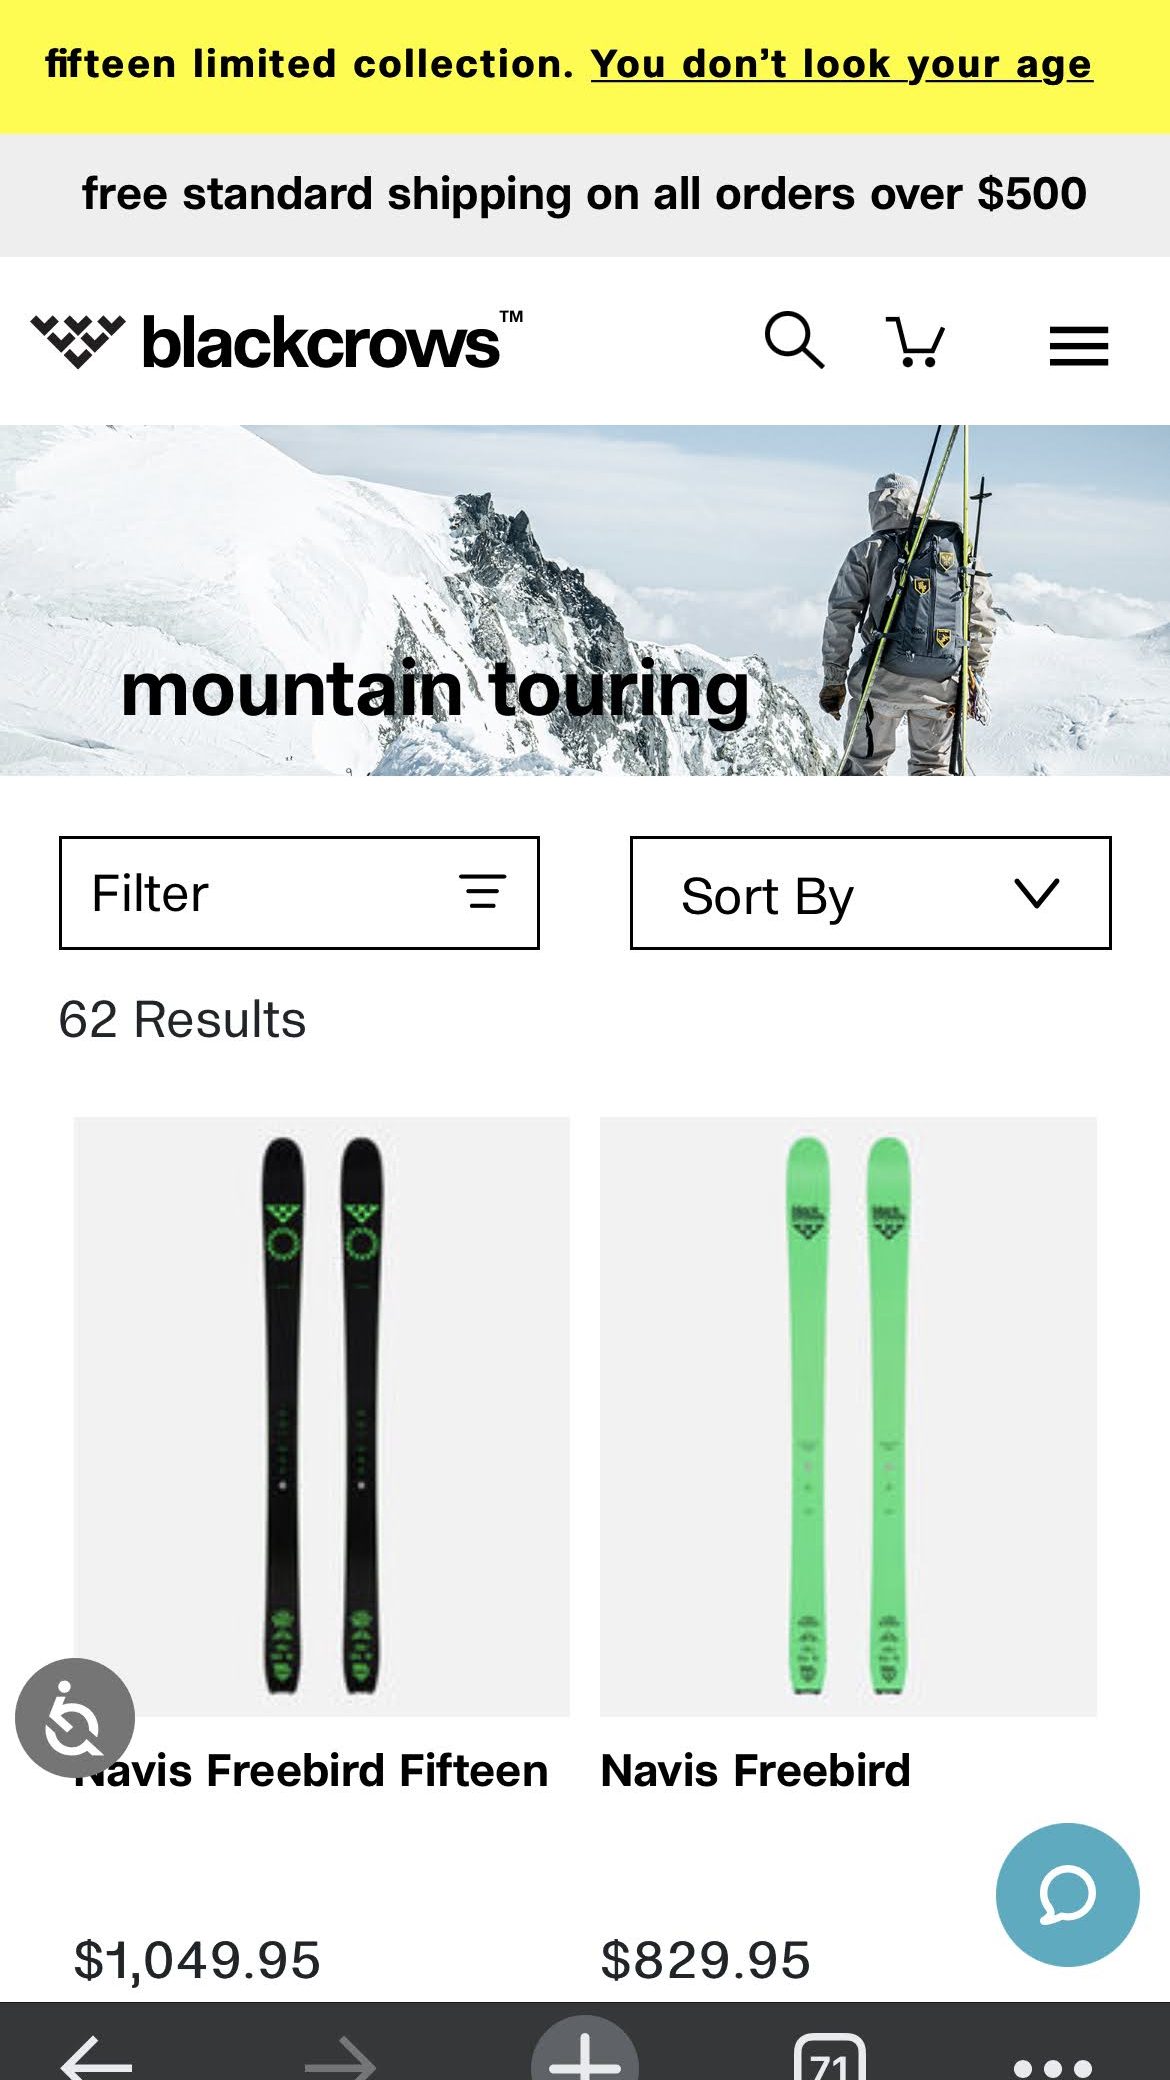
Task: Follow "You don't look your age" link
Action: coord(841,65)
